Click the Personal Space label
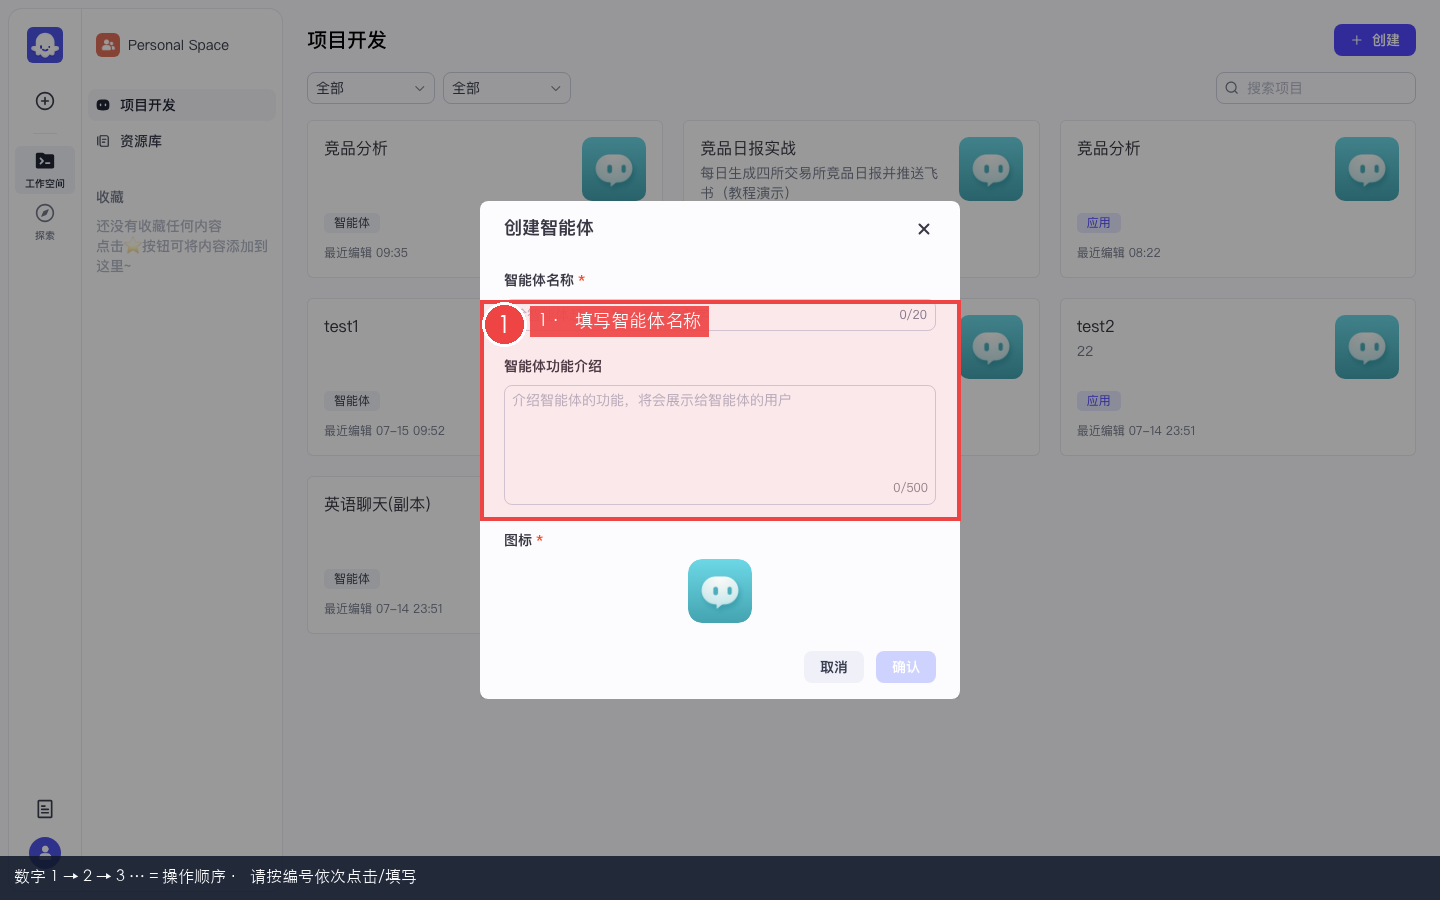This screenshot has height=900, width=1440. pyautogui.click(x=178, y=45)
